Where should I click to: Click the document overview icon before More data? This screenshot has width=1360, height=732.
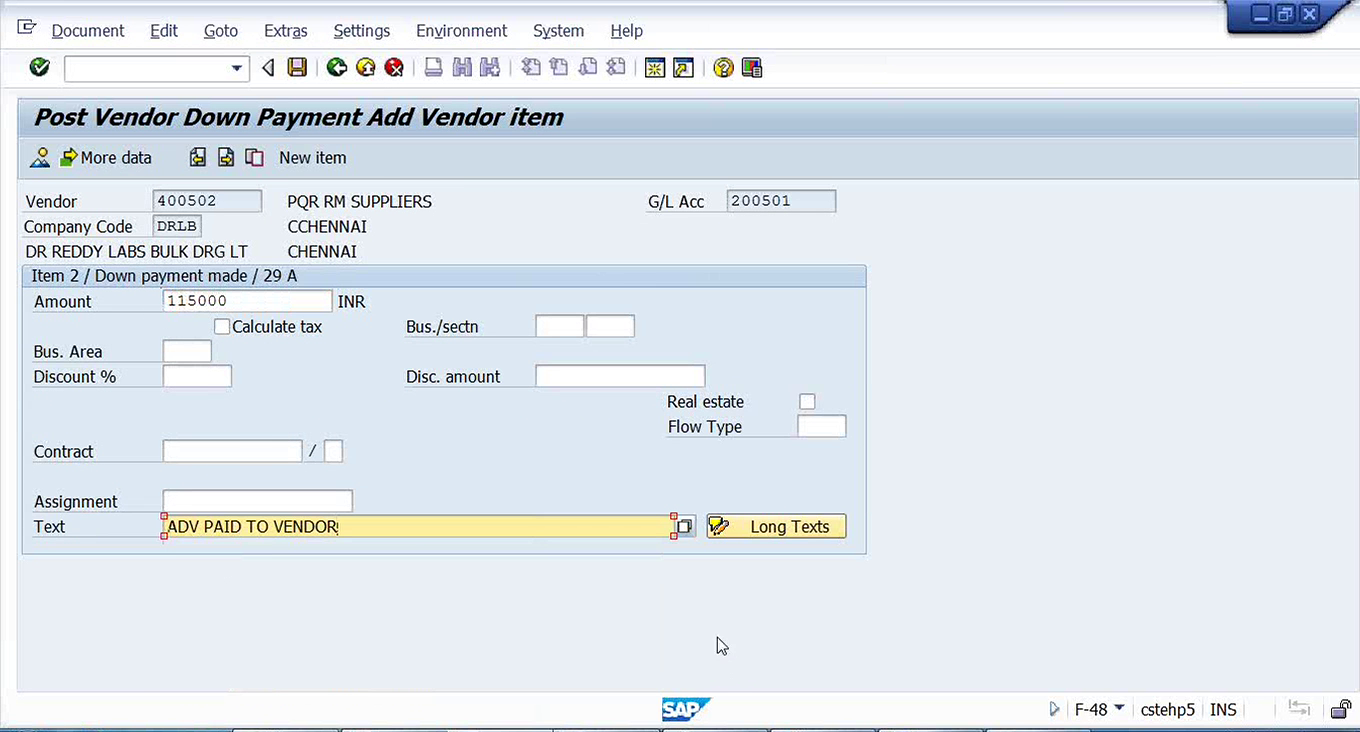click(40, 157)
